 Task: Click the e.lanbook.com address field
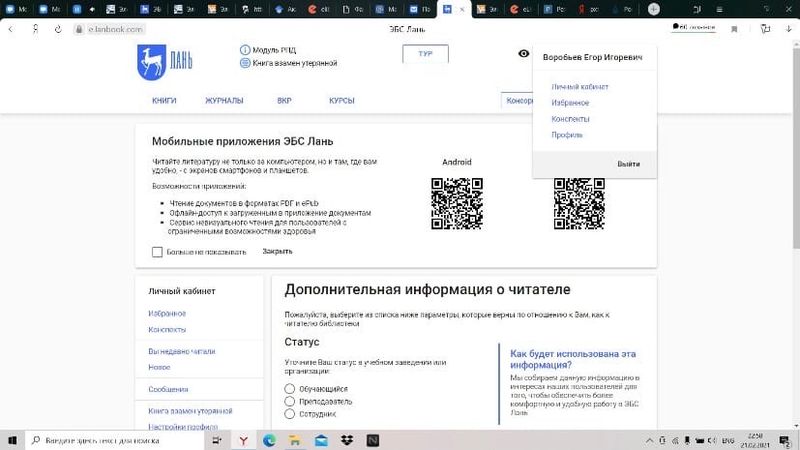coord(115,30)
